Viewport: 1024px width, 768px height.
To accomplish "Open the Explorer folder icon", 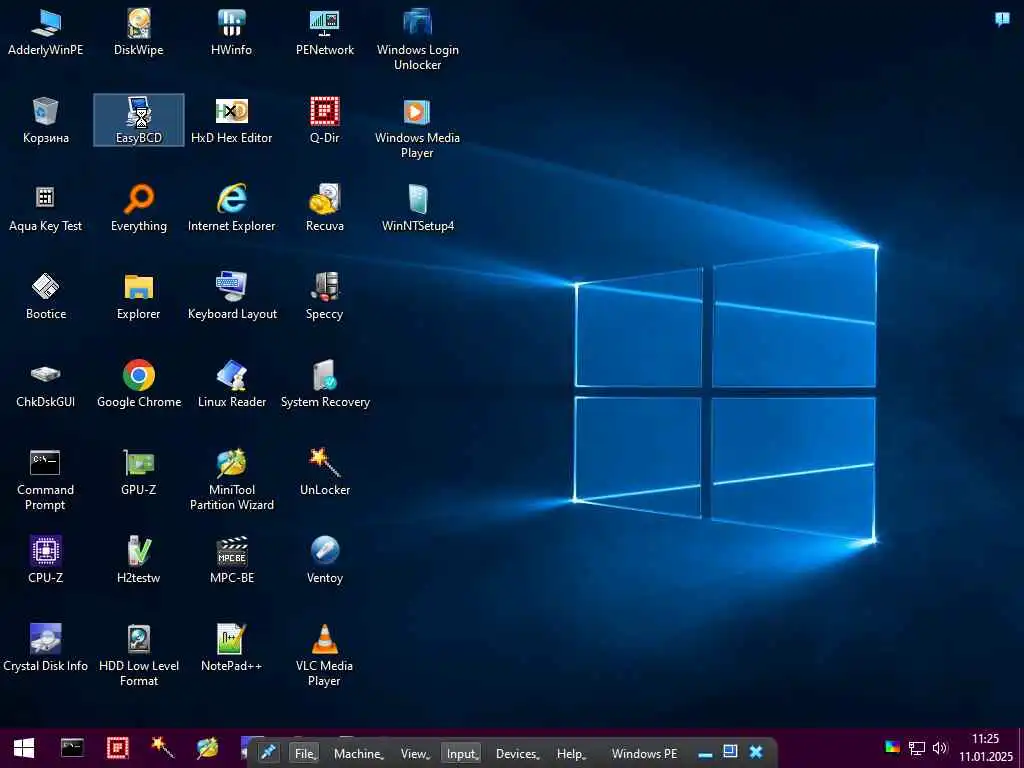I will click(x=138, y=297).
